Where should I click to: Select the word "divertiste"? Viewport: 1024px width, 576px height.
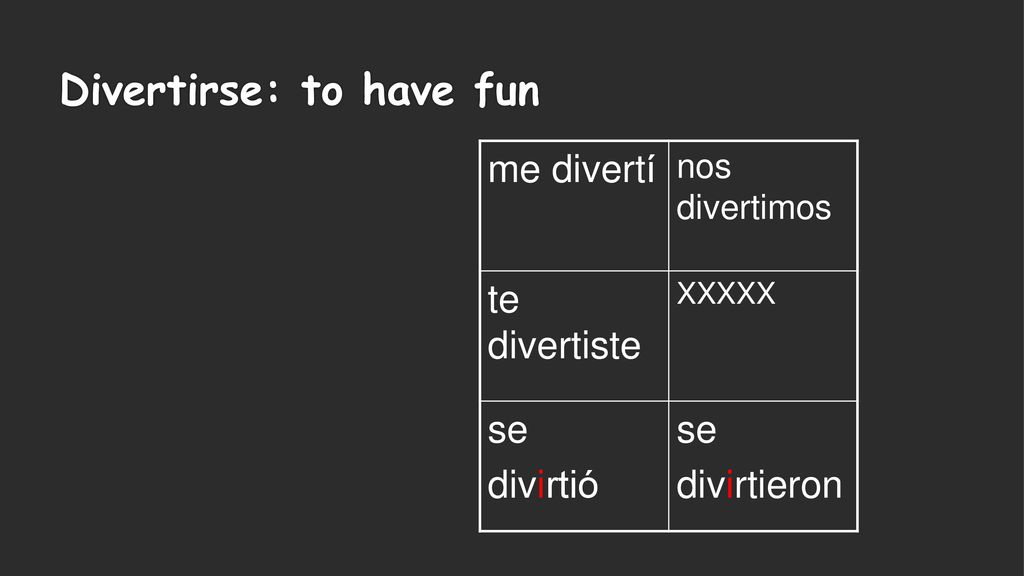(x=564, y=345)
